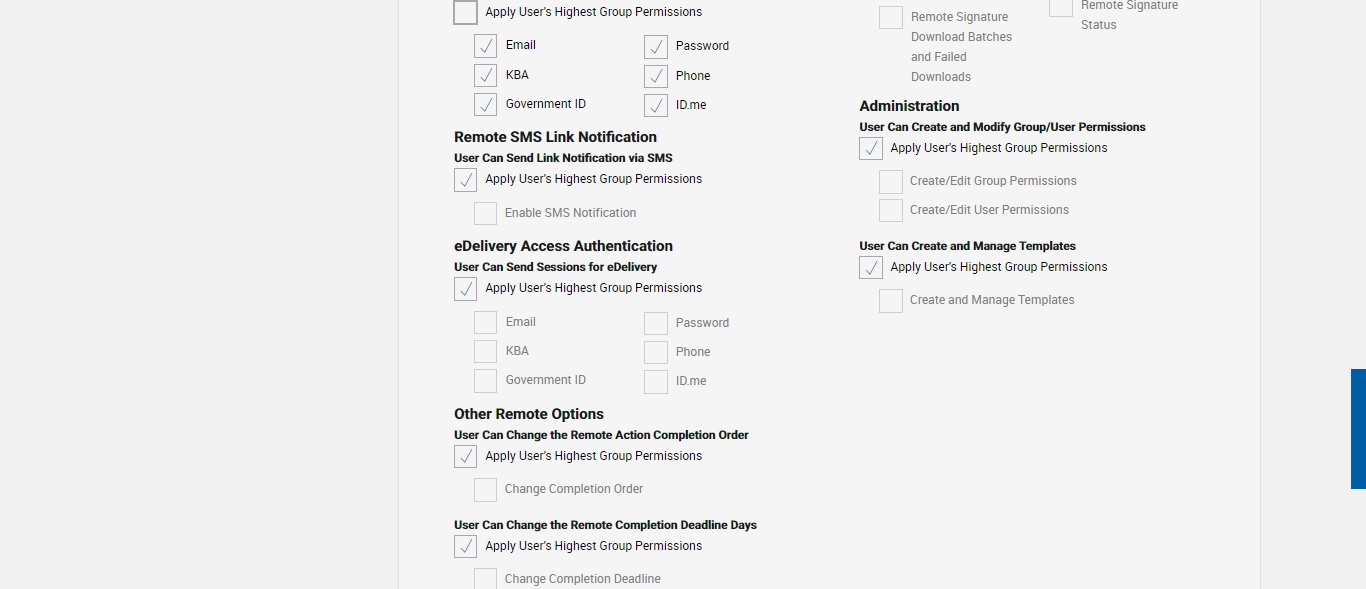Screen dimensions: 1366x589
Task: Check the unchecked Email box under eDelivery
Action: 486,322
